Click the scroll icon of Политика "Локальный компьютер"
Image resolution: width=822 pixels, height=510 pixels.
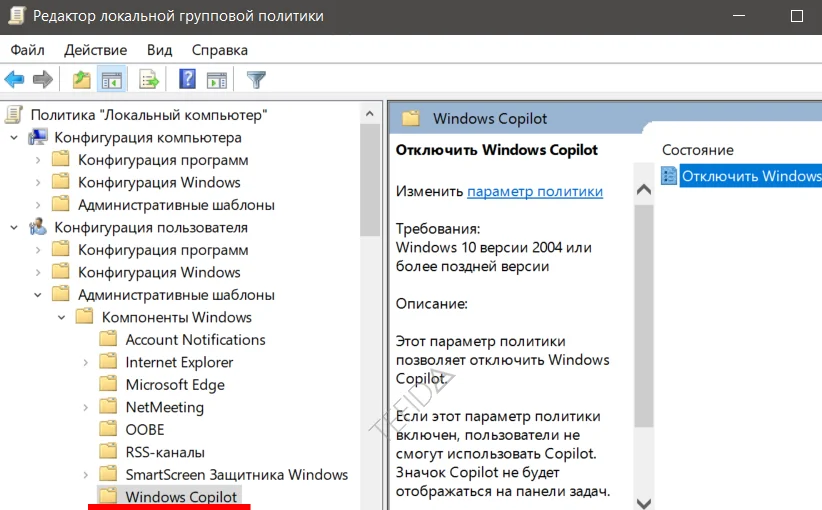14,115
